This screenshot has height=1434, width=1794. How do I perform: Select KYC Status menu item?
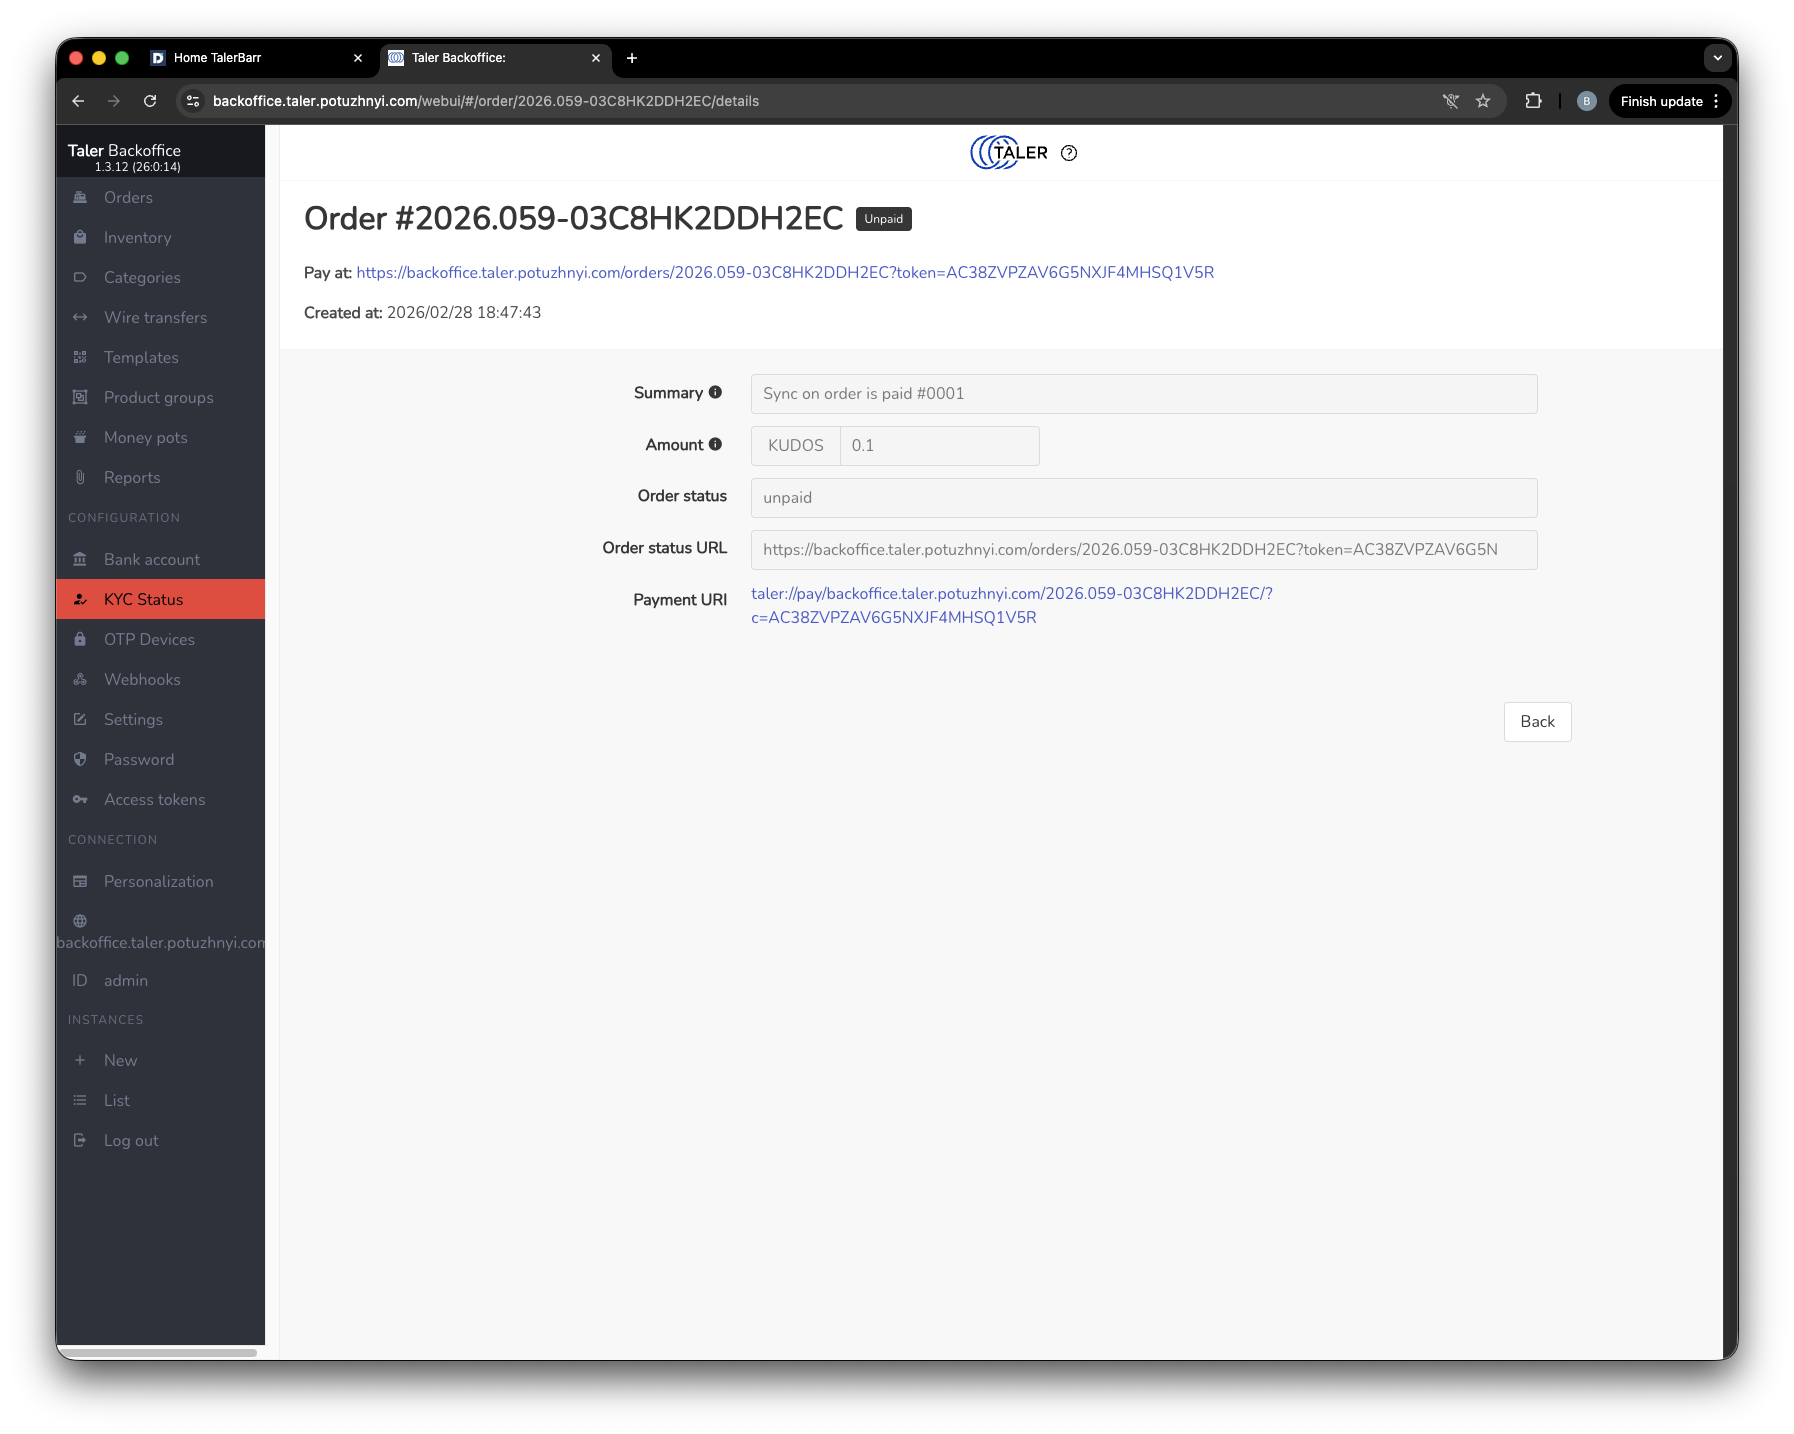tap(143, 600)
